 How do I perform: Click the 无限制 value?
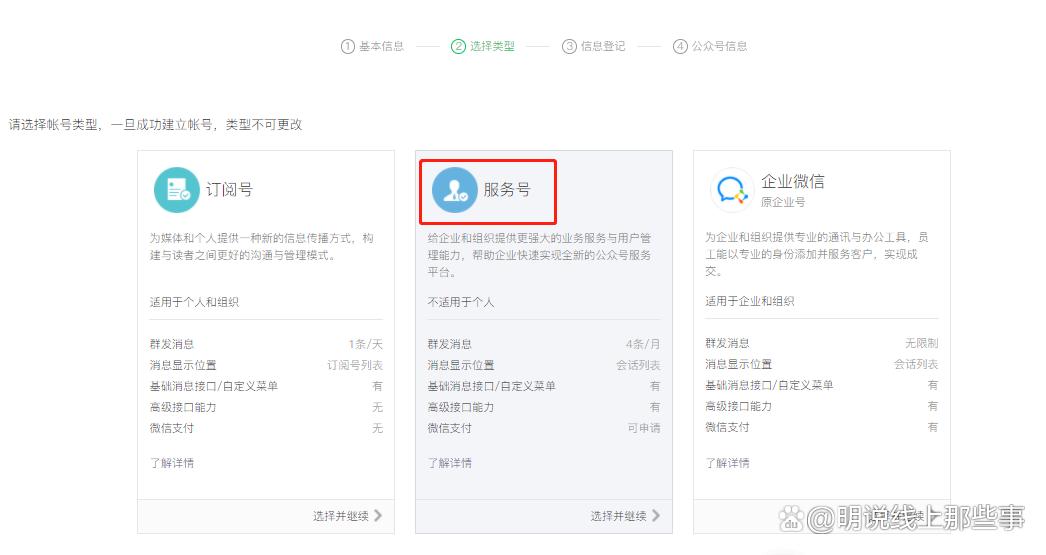tap(921, 343)
